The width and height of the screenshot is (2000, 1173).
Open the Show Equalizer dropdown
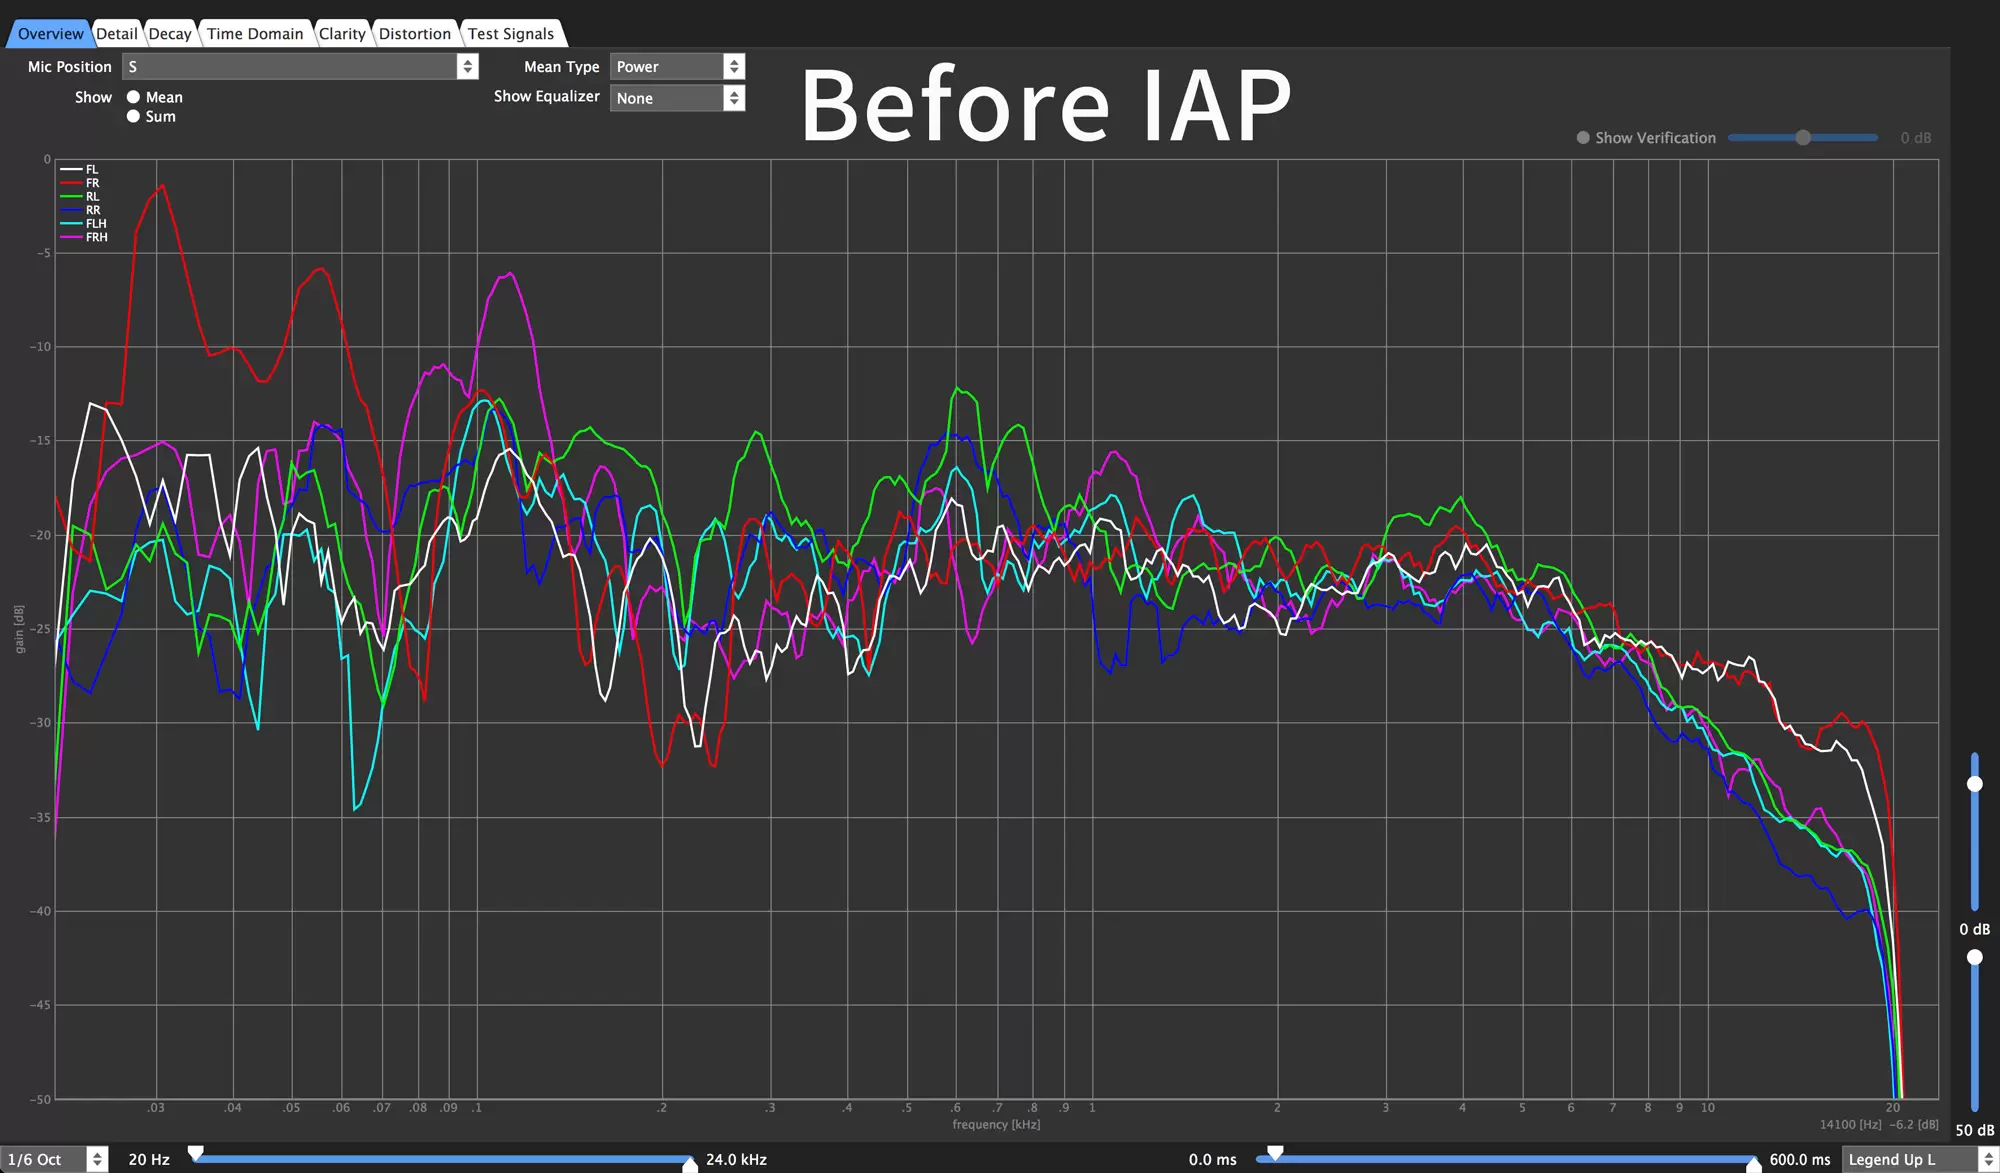(x=678, y=98)
